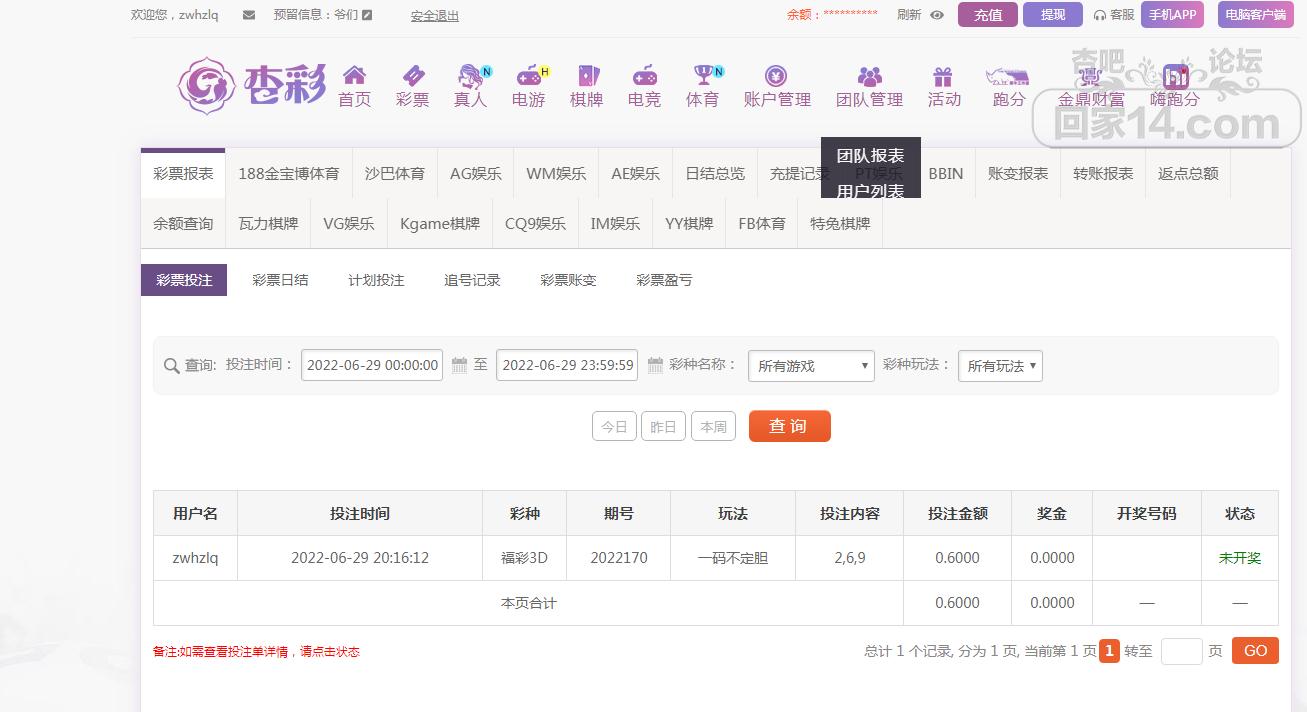Viewport: 1307px width, 712px height.
Task: Open the 彩票 lottery ticket icon
Action: [412, 76]
